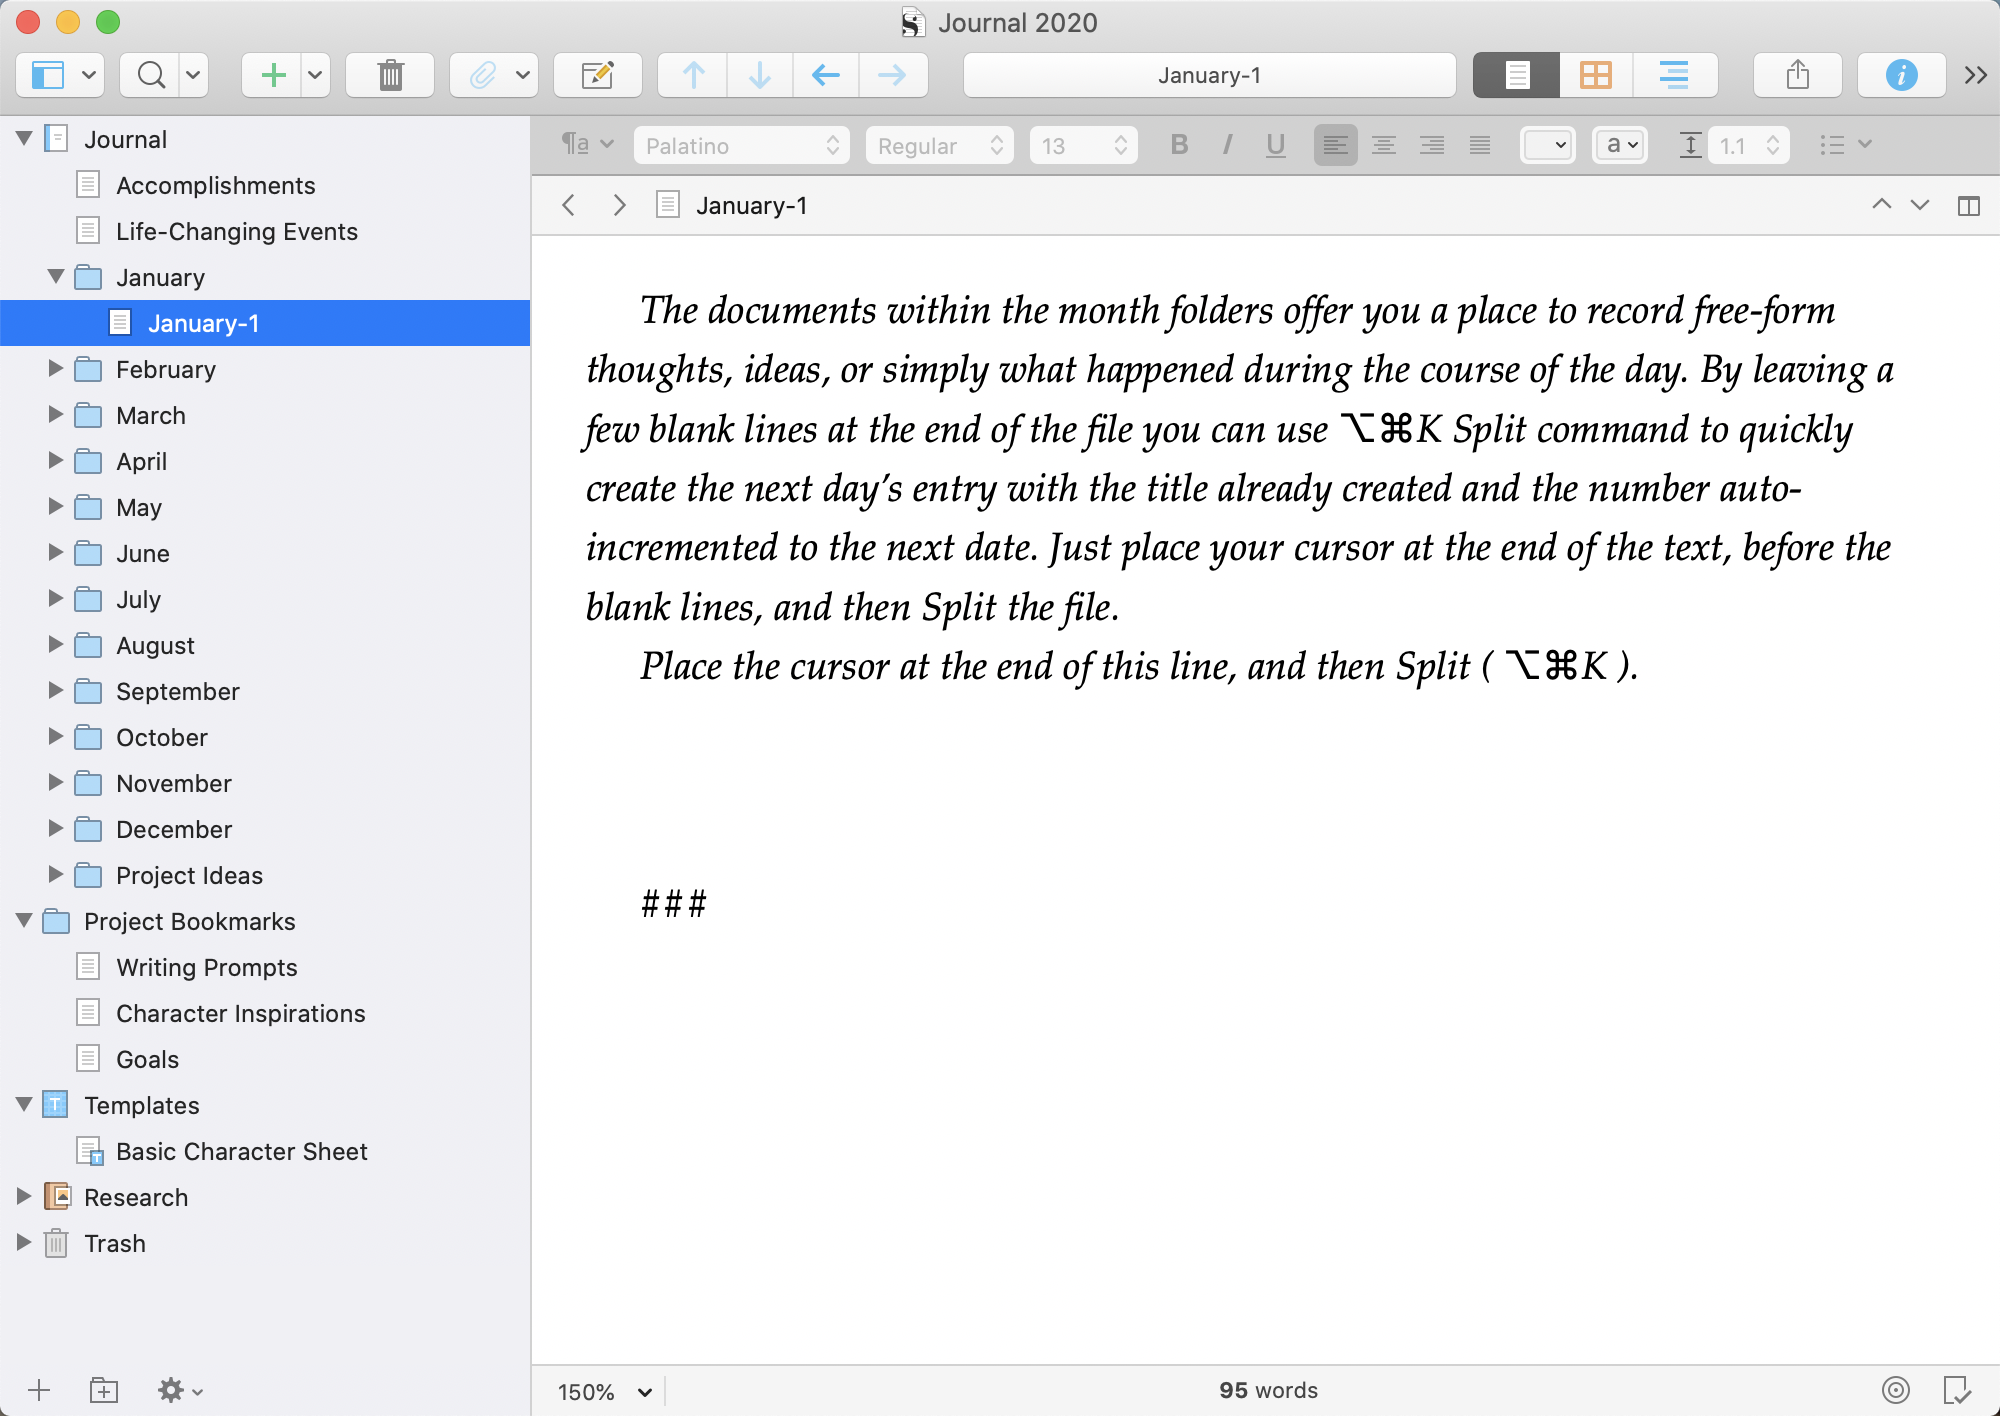The image size is (2000, 1416).
Task: Click the document icon beside header January-1
Action: click(667, 205)
